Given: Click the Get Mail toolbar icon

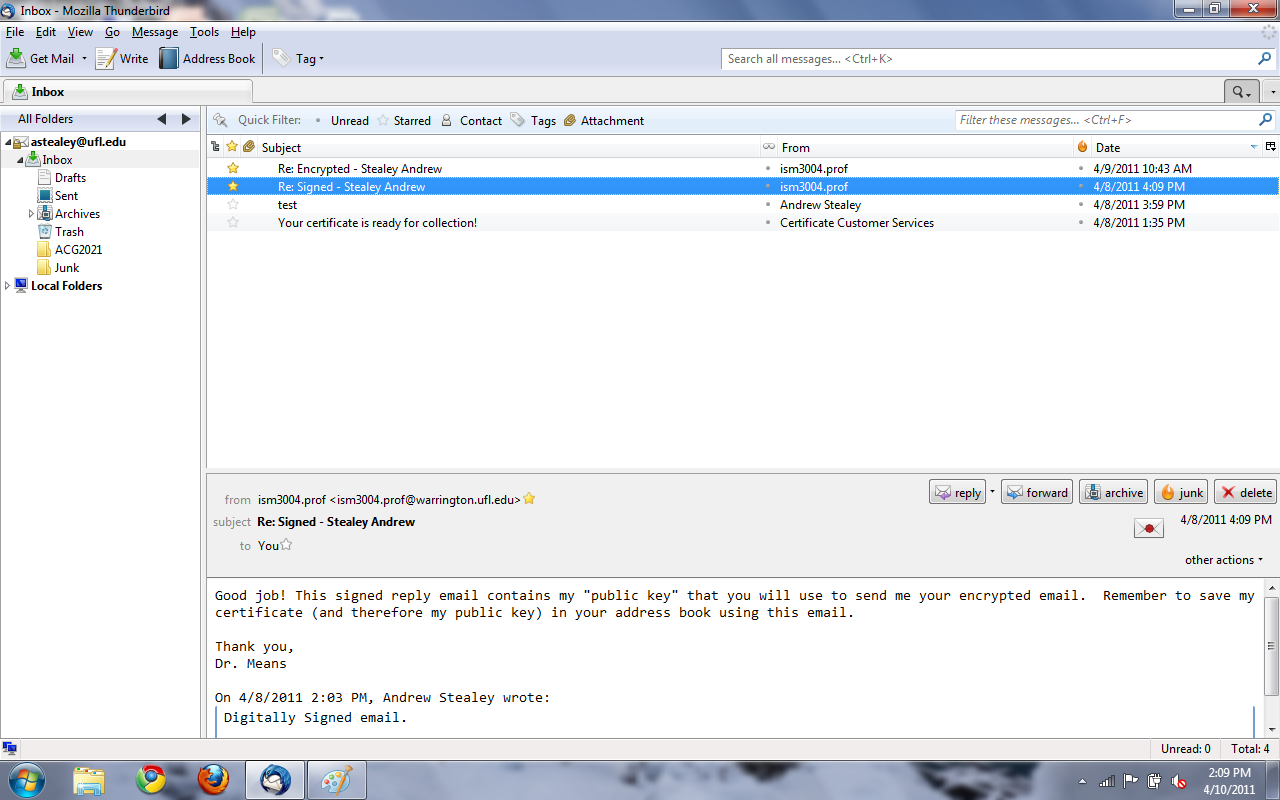Looking at the screenshot, I should pyautogui.click(x=17, y=58).
